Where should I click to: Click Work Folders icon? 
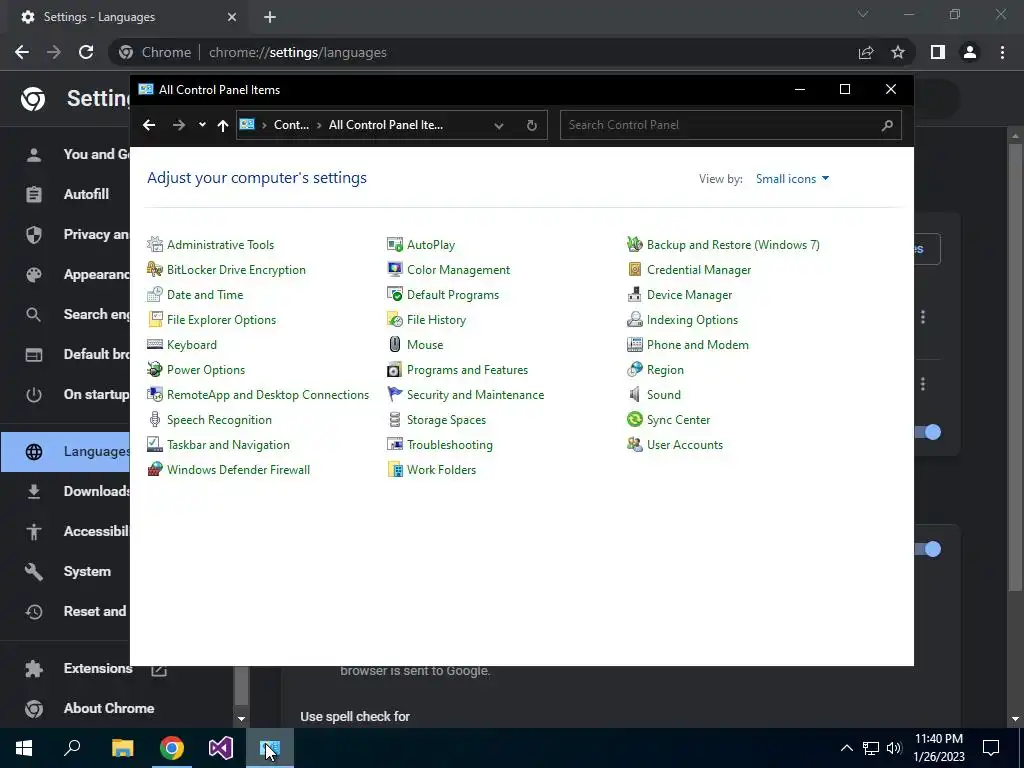pos(394,470)
